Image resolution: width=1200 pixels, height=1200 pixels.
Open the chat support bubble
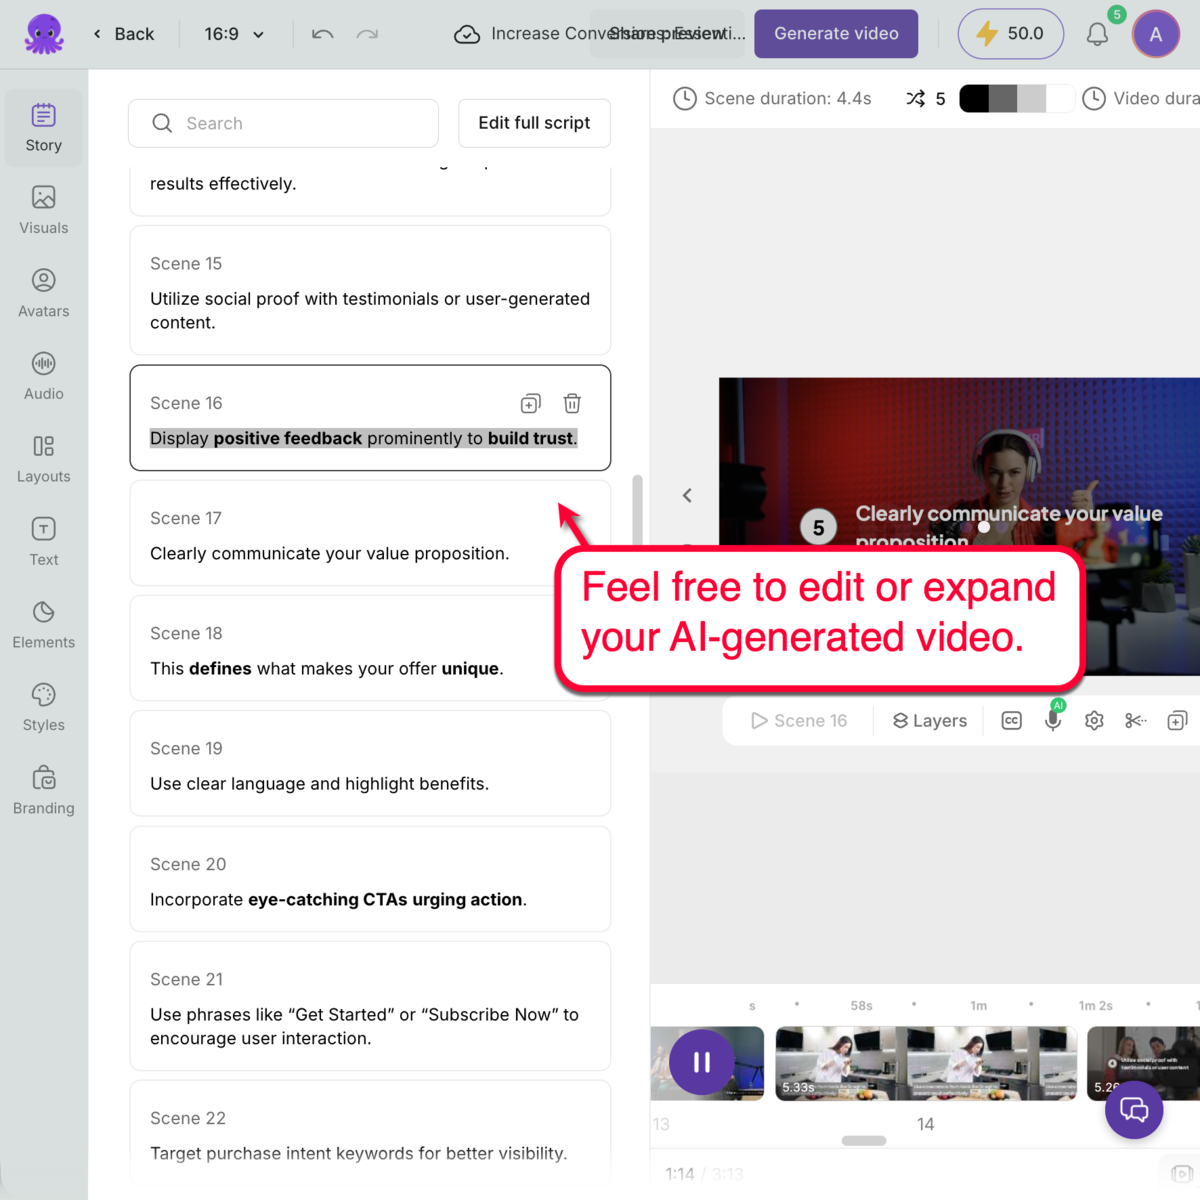click(x=1134, y=1109)
